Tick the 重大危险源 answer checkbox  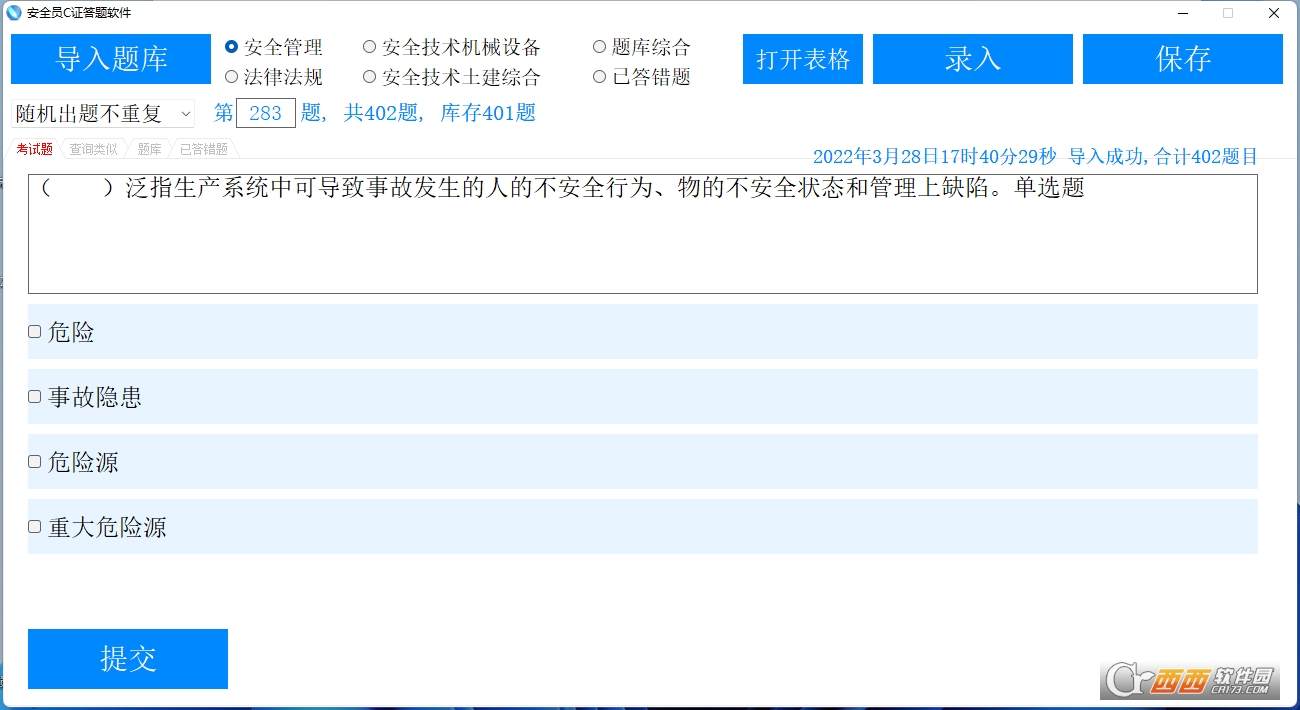[x=35, y=527]
